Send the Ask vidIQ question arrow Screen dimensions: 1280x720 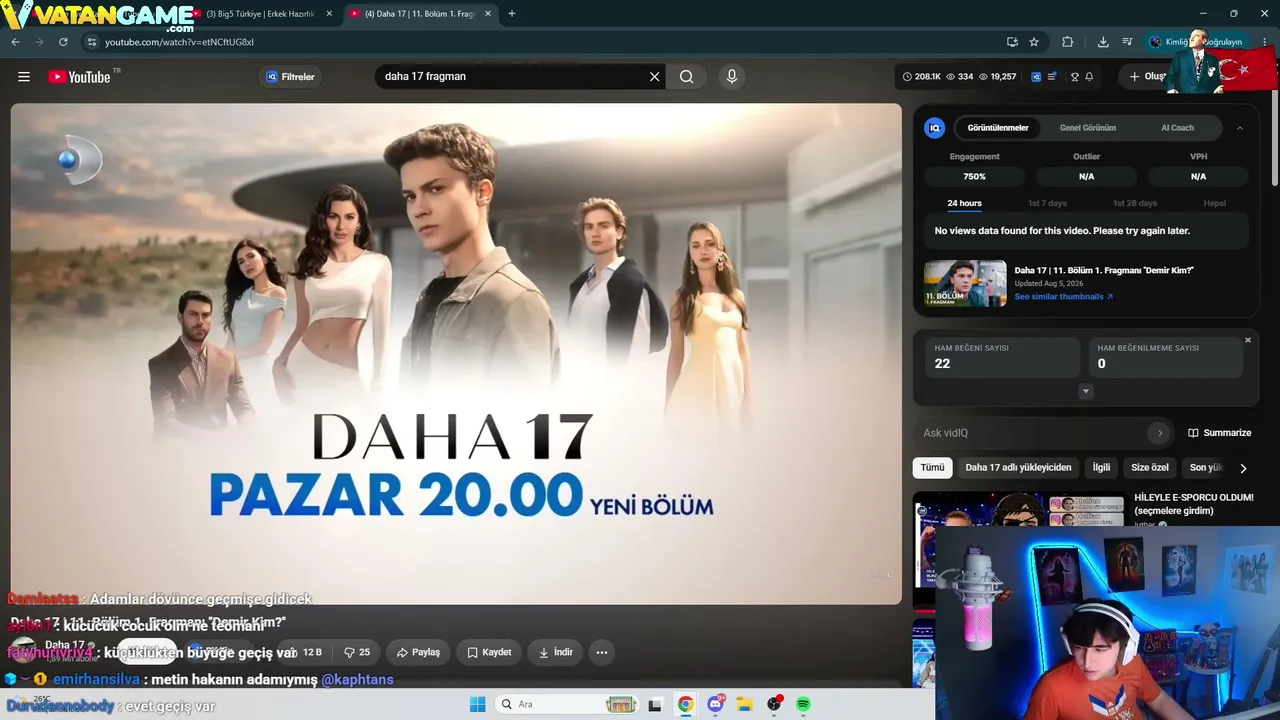coord(1159,433)
